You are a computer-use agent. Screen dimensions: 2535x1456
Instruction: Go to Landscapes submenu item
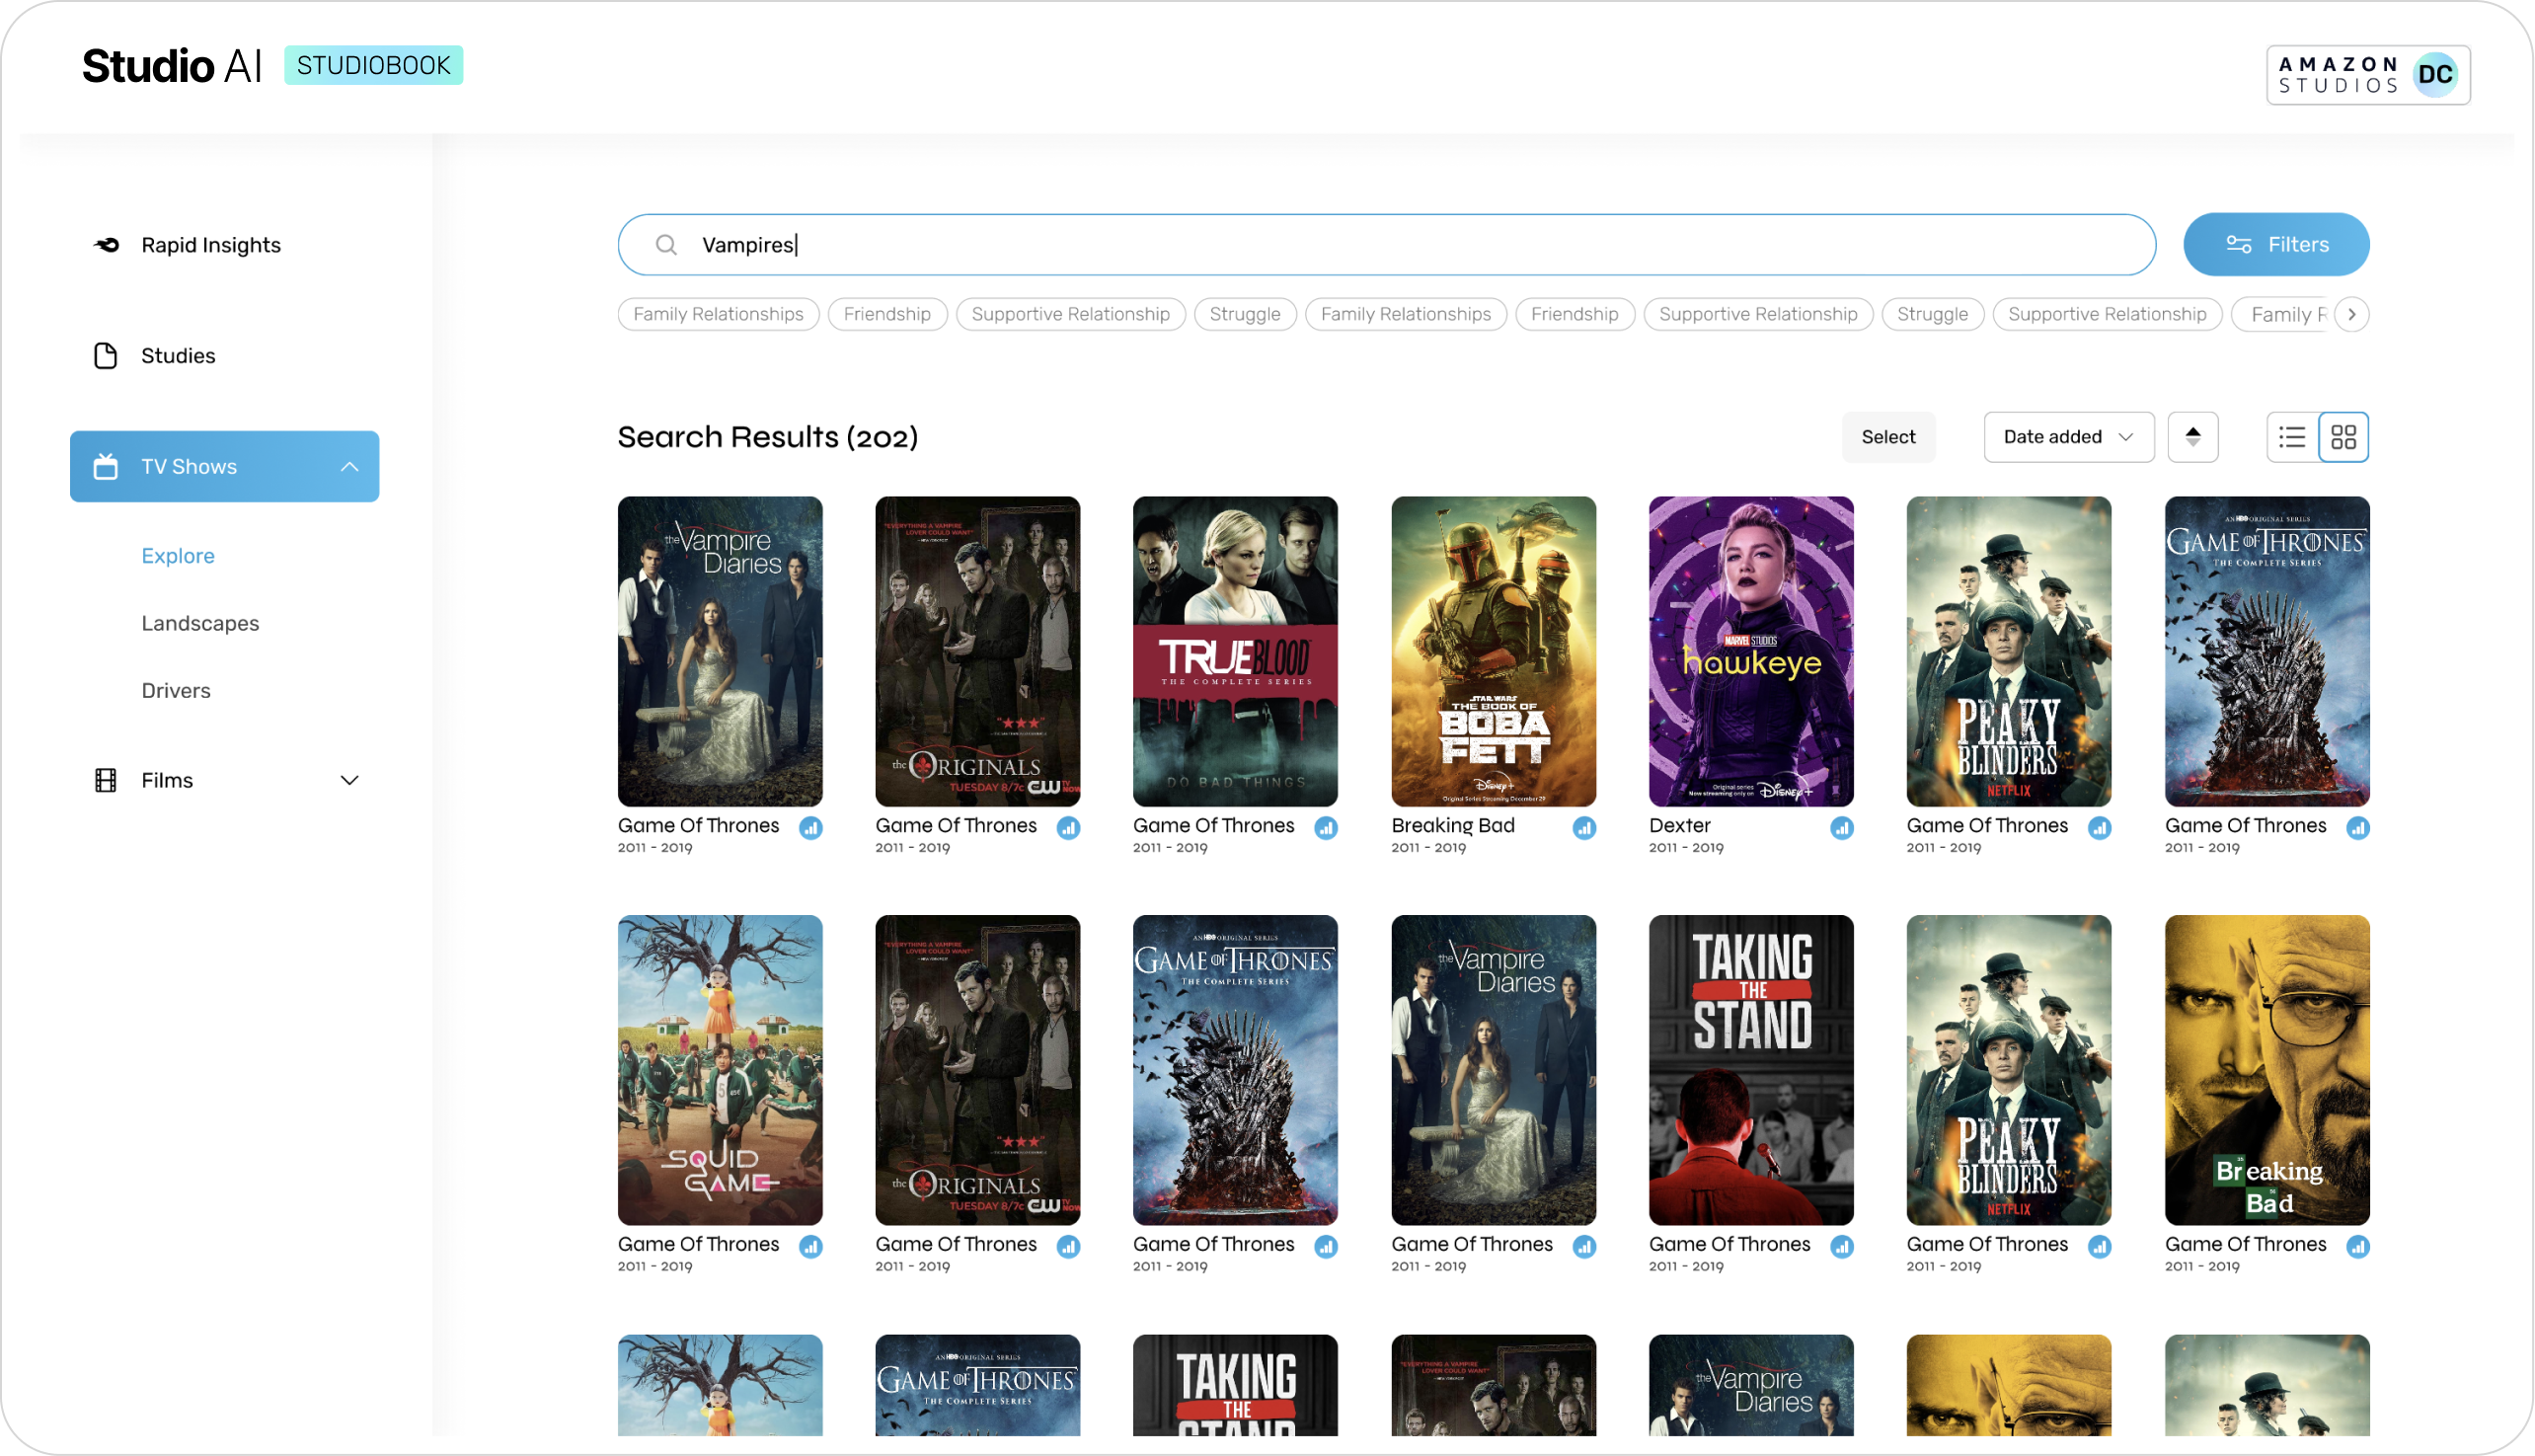[200, 623]
